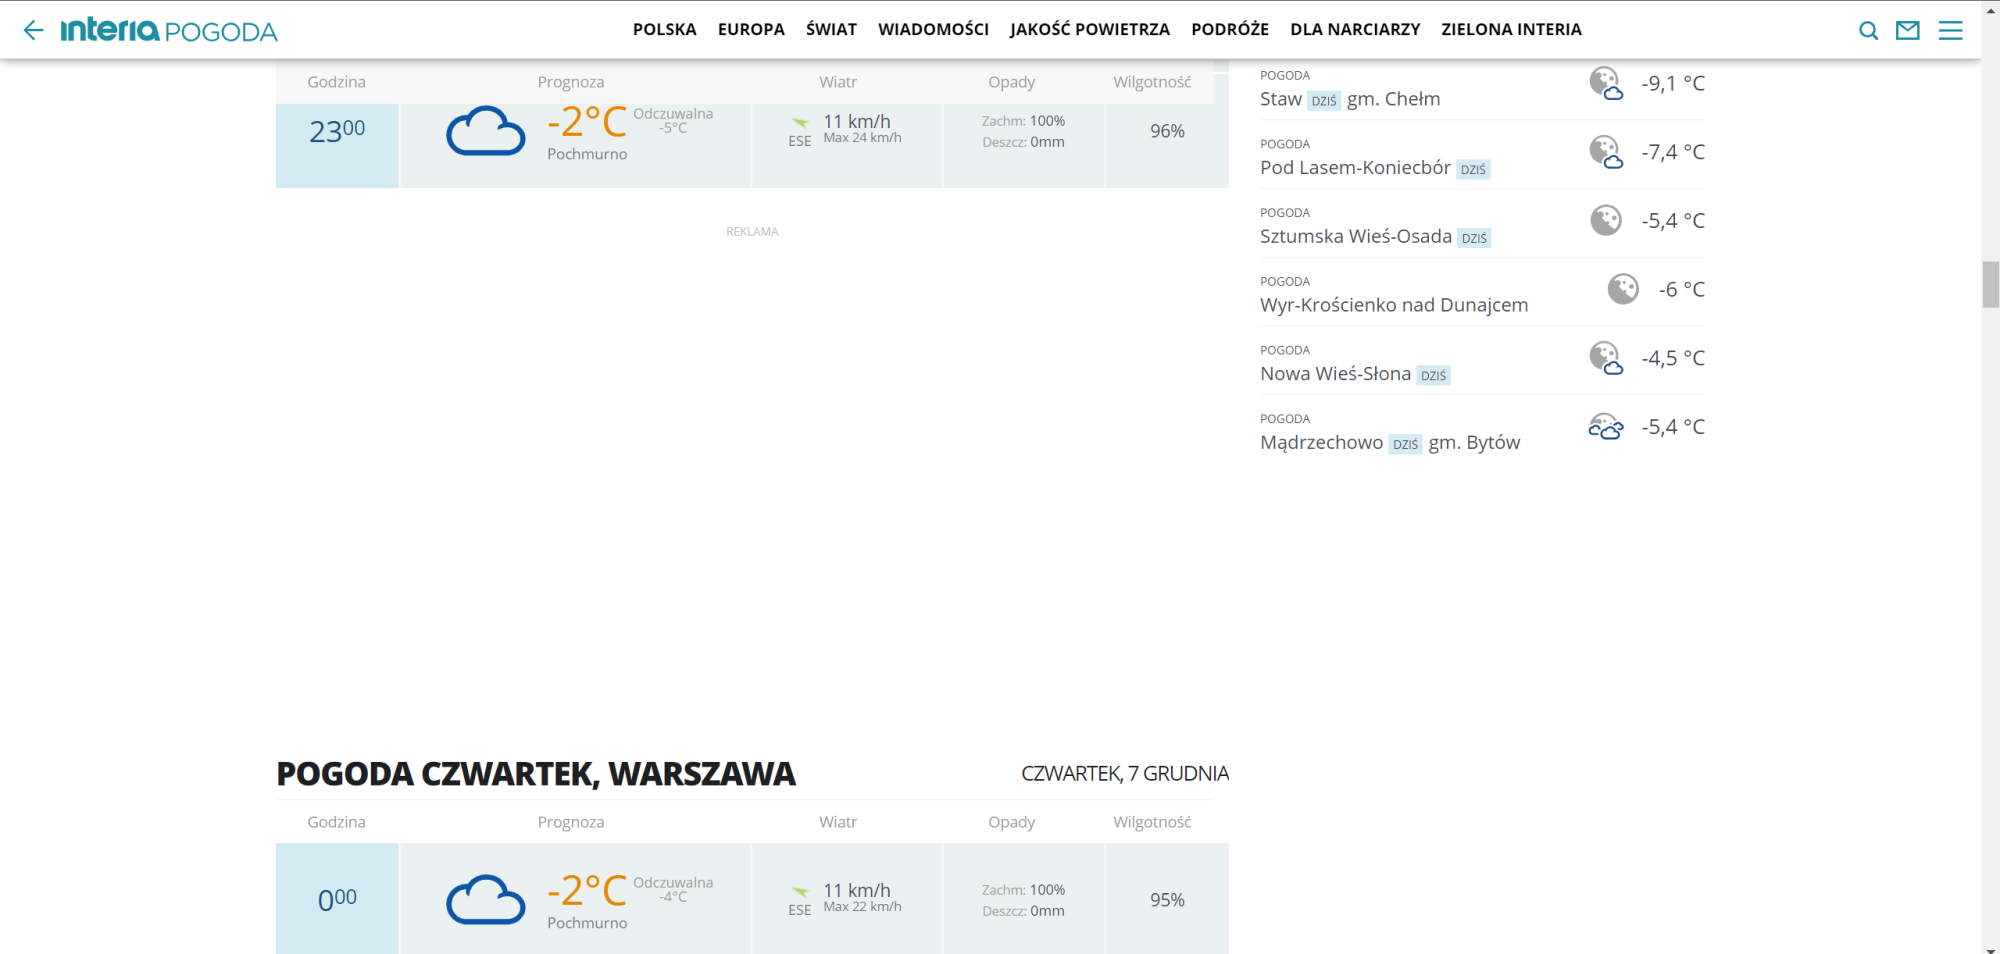The image size is (2000, 954).
Task: Click the snowy night icon next to Staw
Action: (x=1606, y=84)
